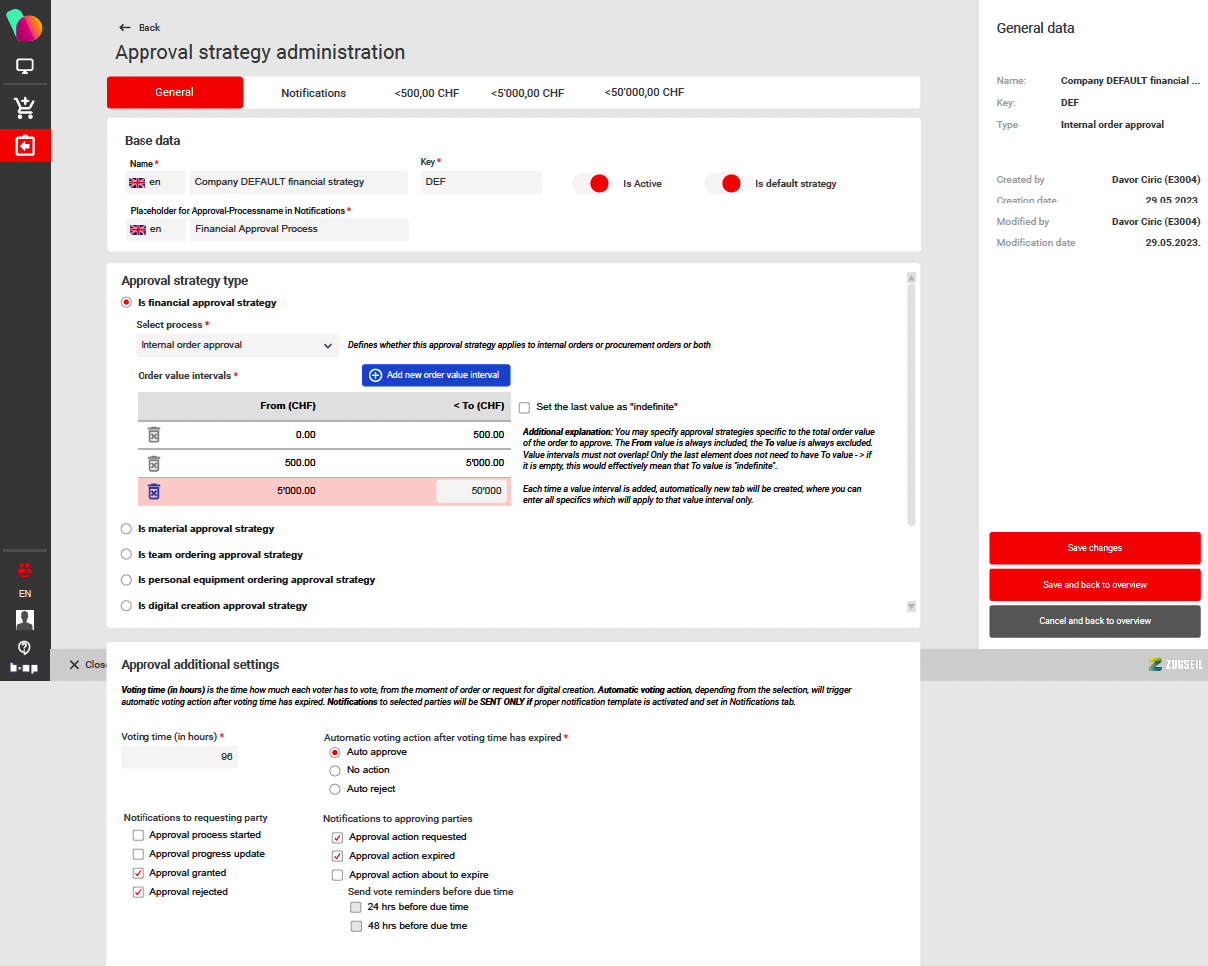
Task: Click 'Add new order value interval' button
Action: pos(436,375)
